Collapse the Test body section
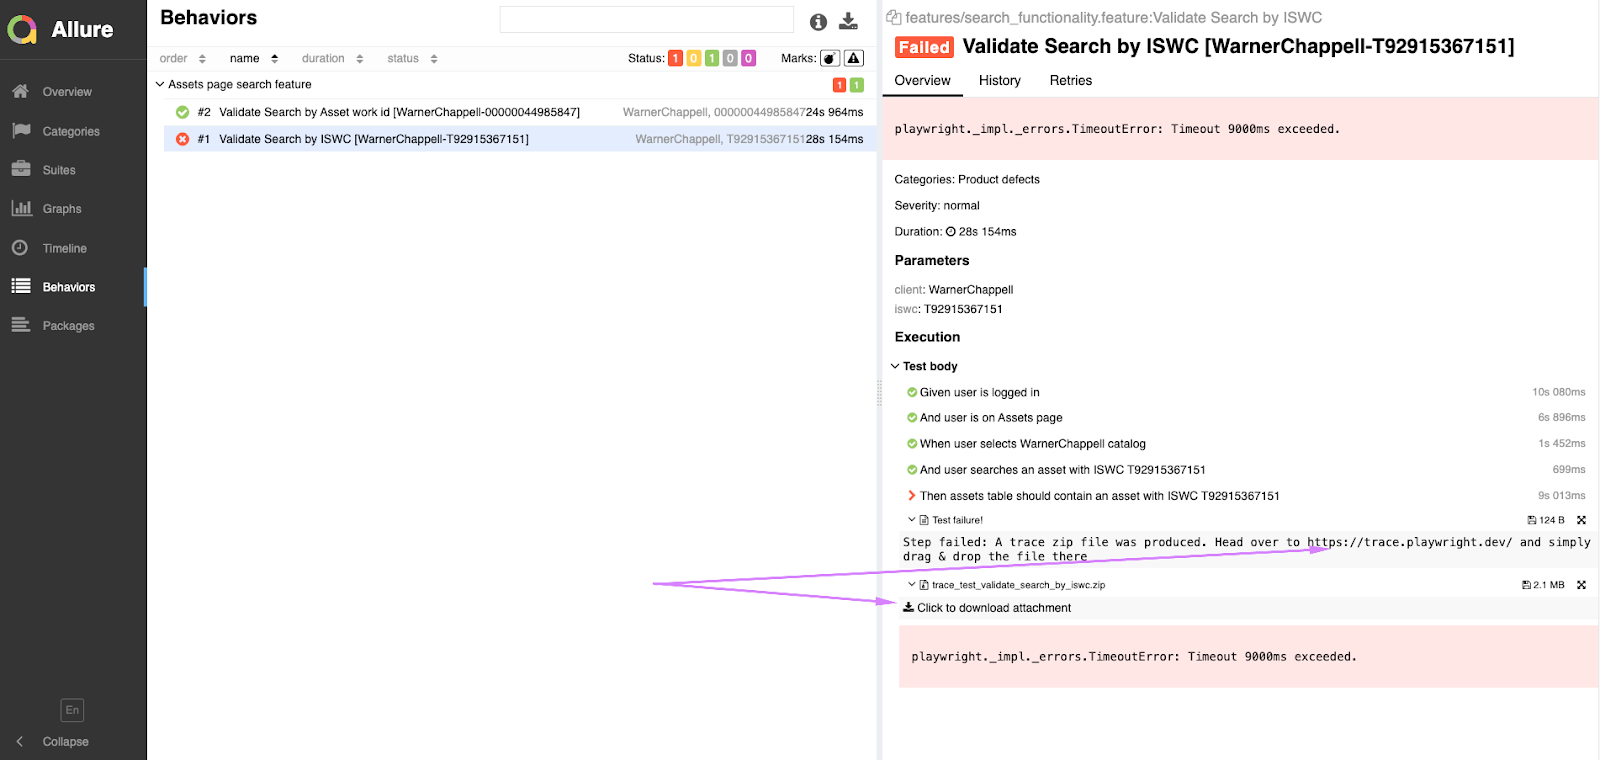The image size is (1600, 760). (895, 366)
